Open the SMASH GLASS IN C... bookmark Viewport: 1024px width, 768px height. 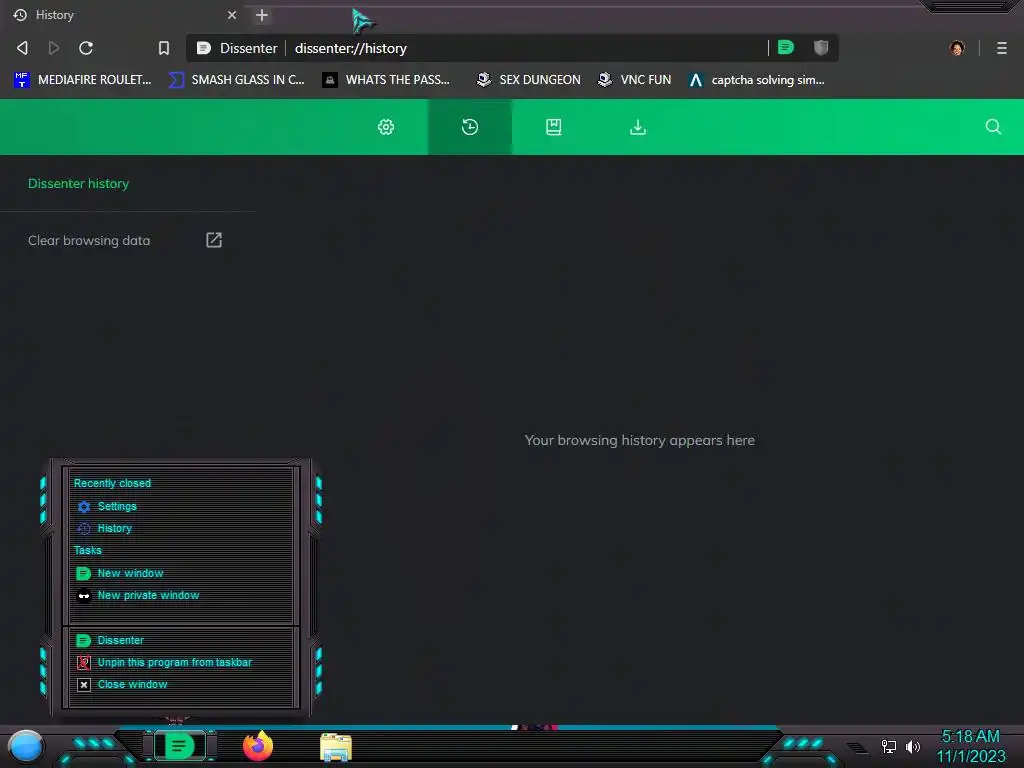(x=237, y=80)
